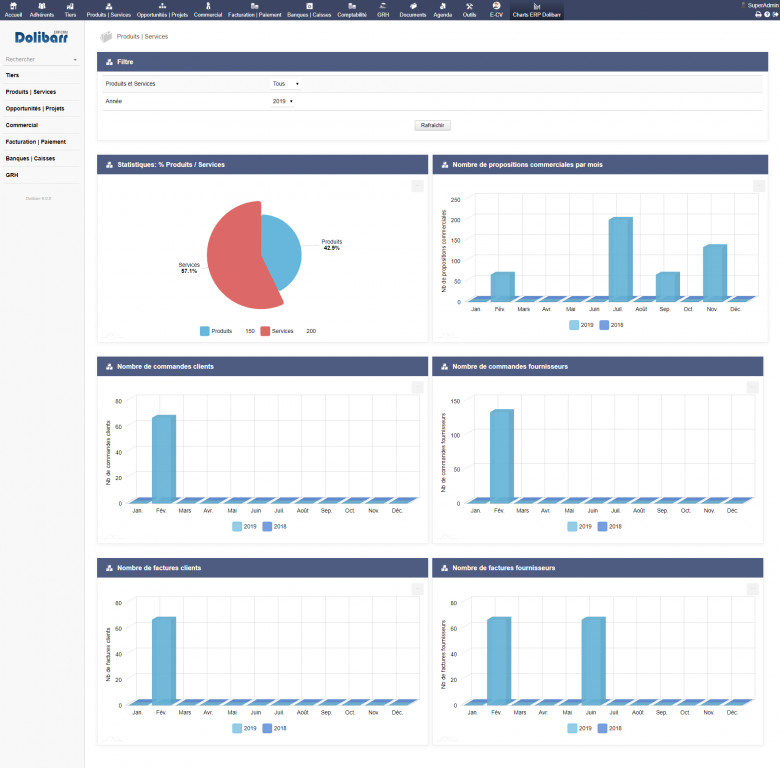780x768 pixels.
Task: Toggle Services slice in pie chart legend
Action: point(266,331)
